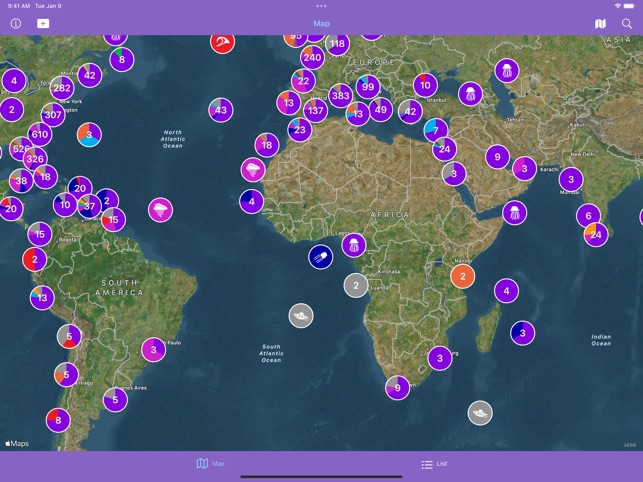Tap the red wave marker in North Atlantic

(223, 42)
